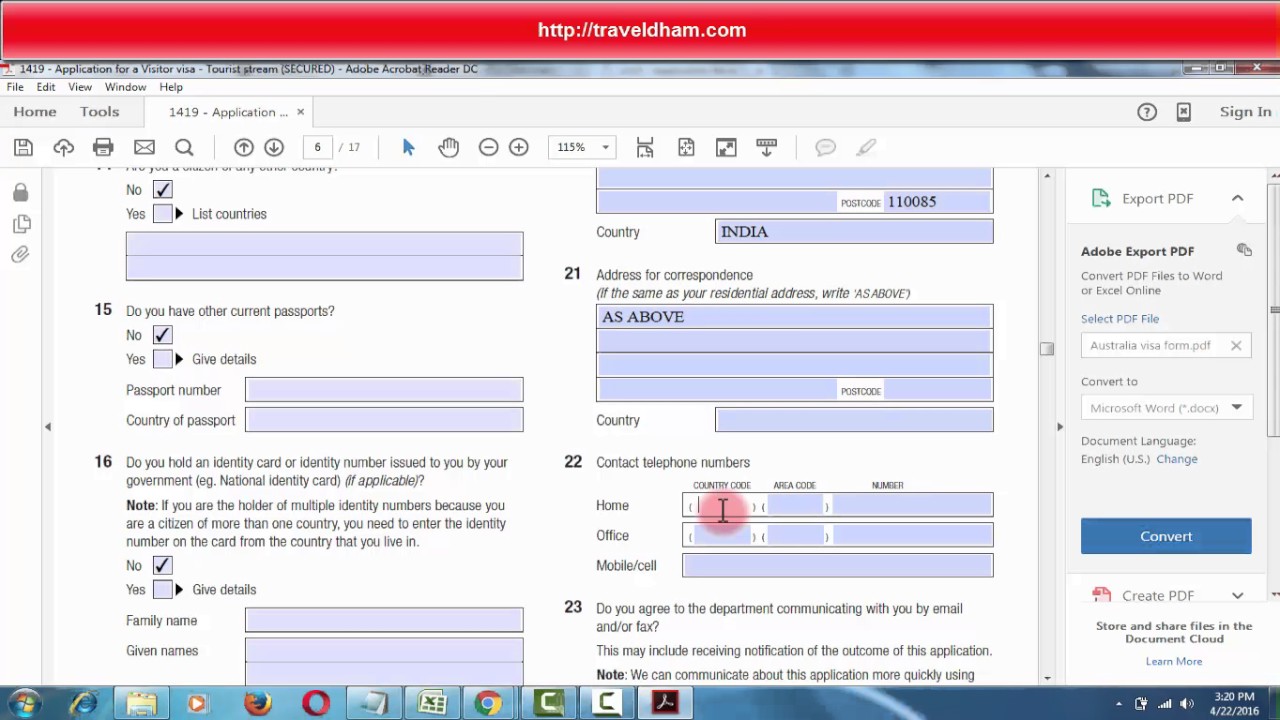Click the fit width scrolling icon
This screenshot has width=1280, height=720.
tap(645, 148)
